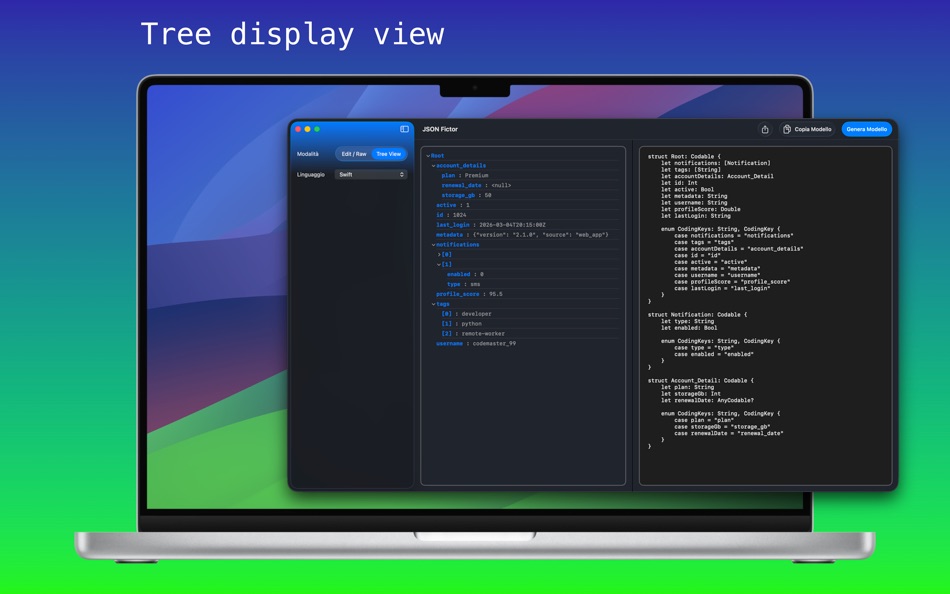Switch to Edit / Raw mode
The height and width of the screenshot is (594, 950).
click(x=355, y=152)
